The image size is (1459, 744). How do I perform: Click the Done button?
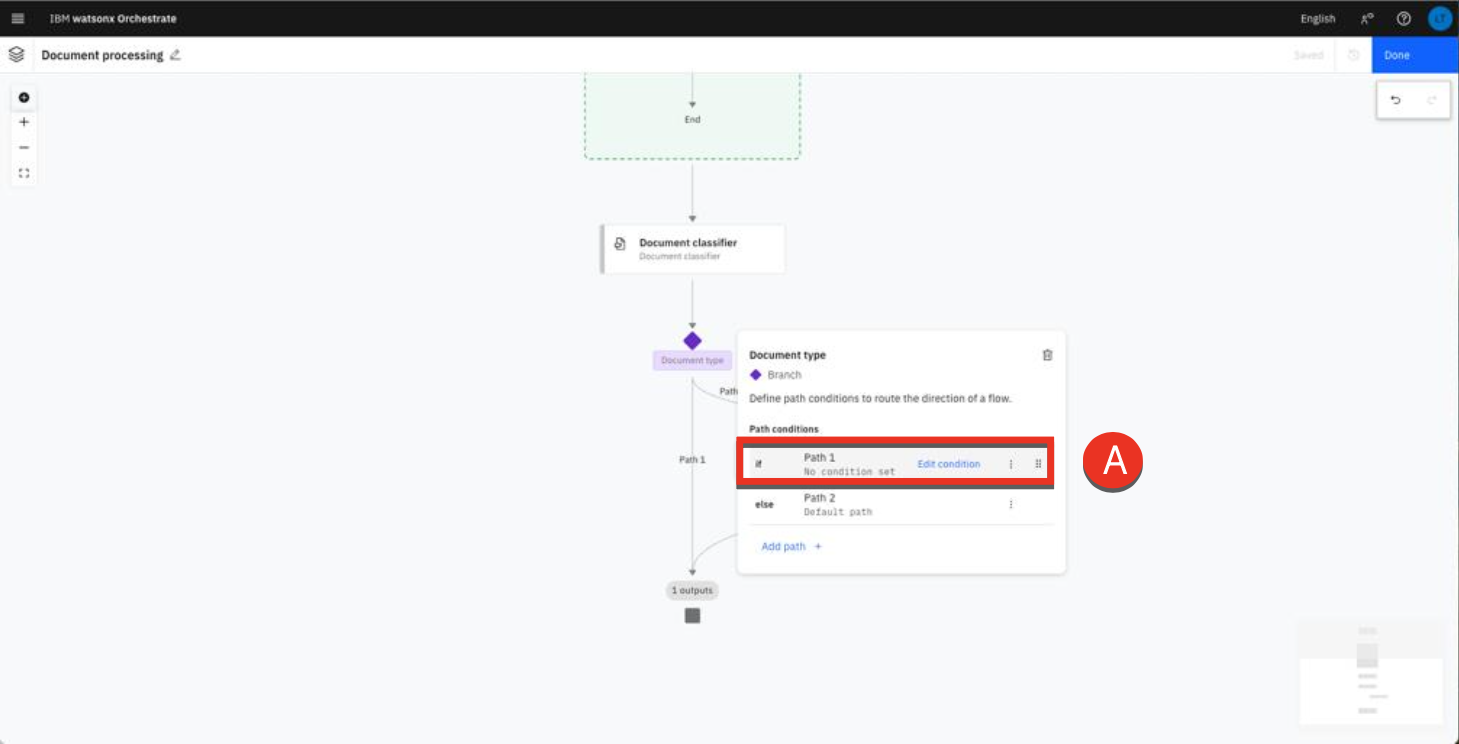click(x=1414, y=55)
